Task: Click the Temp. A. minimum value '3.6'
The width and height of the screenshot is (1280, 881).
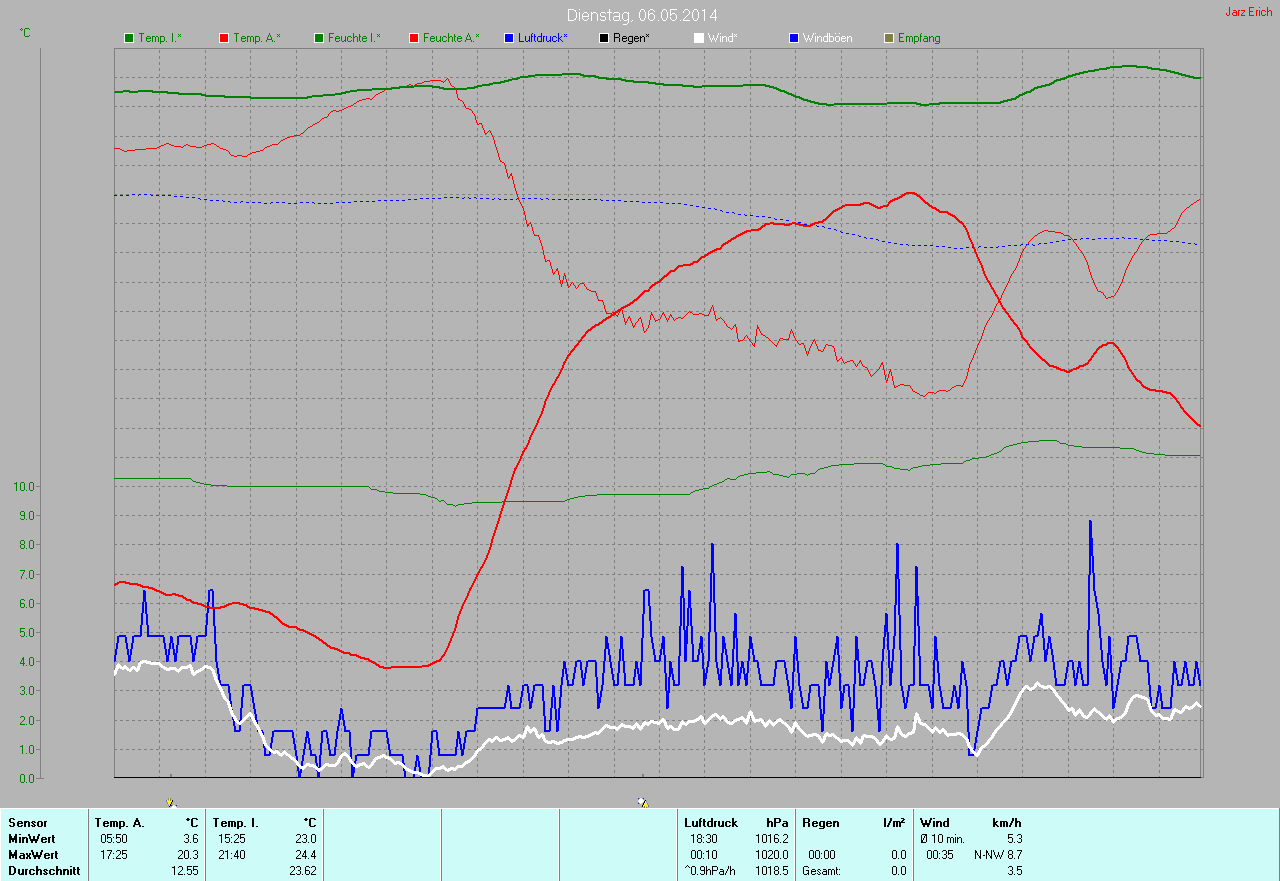Action: point(191,839)
